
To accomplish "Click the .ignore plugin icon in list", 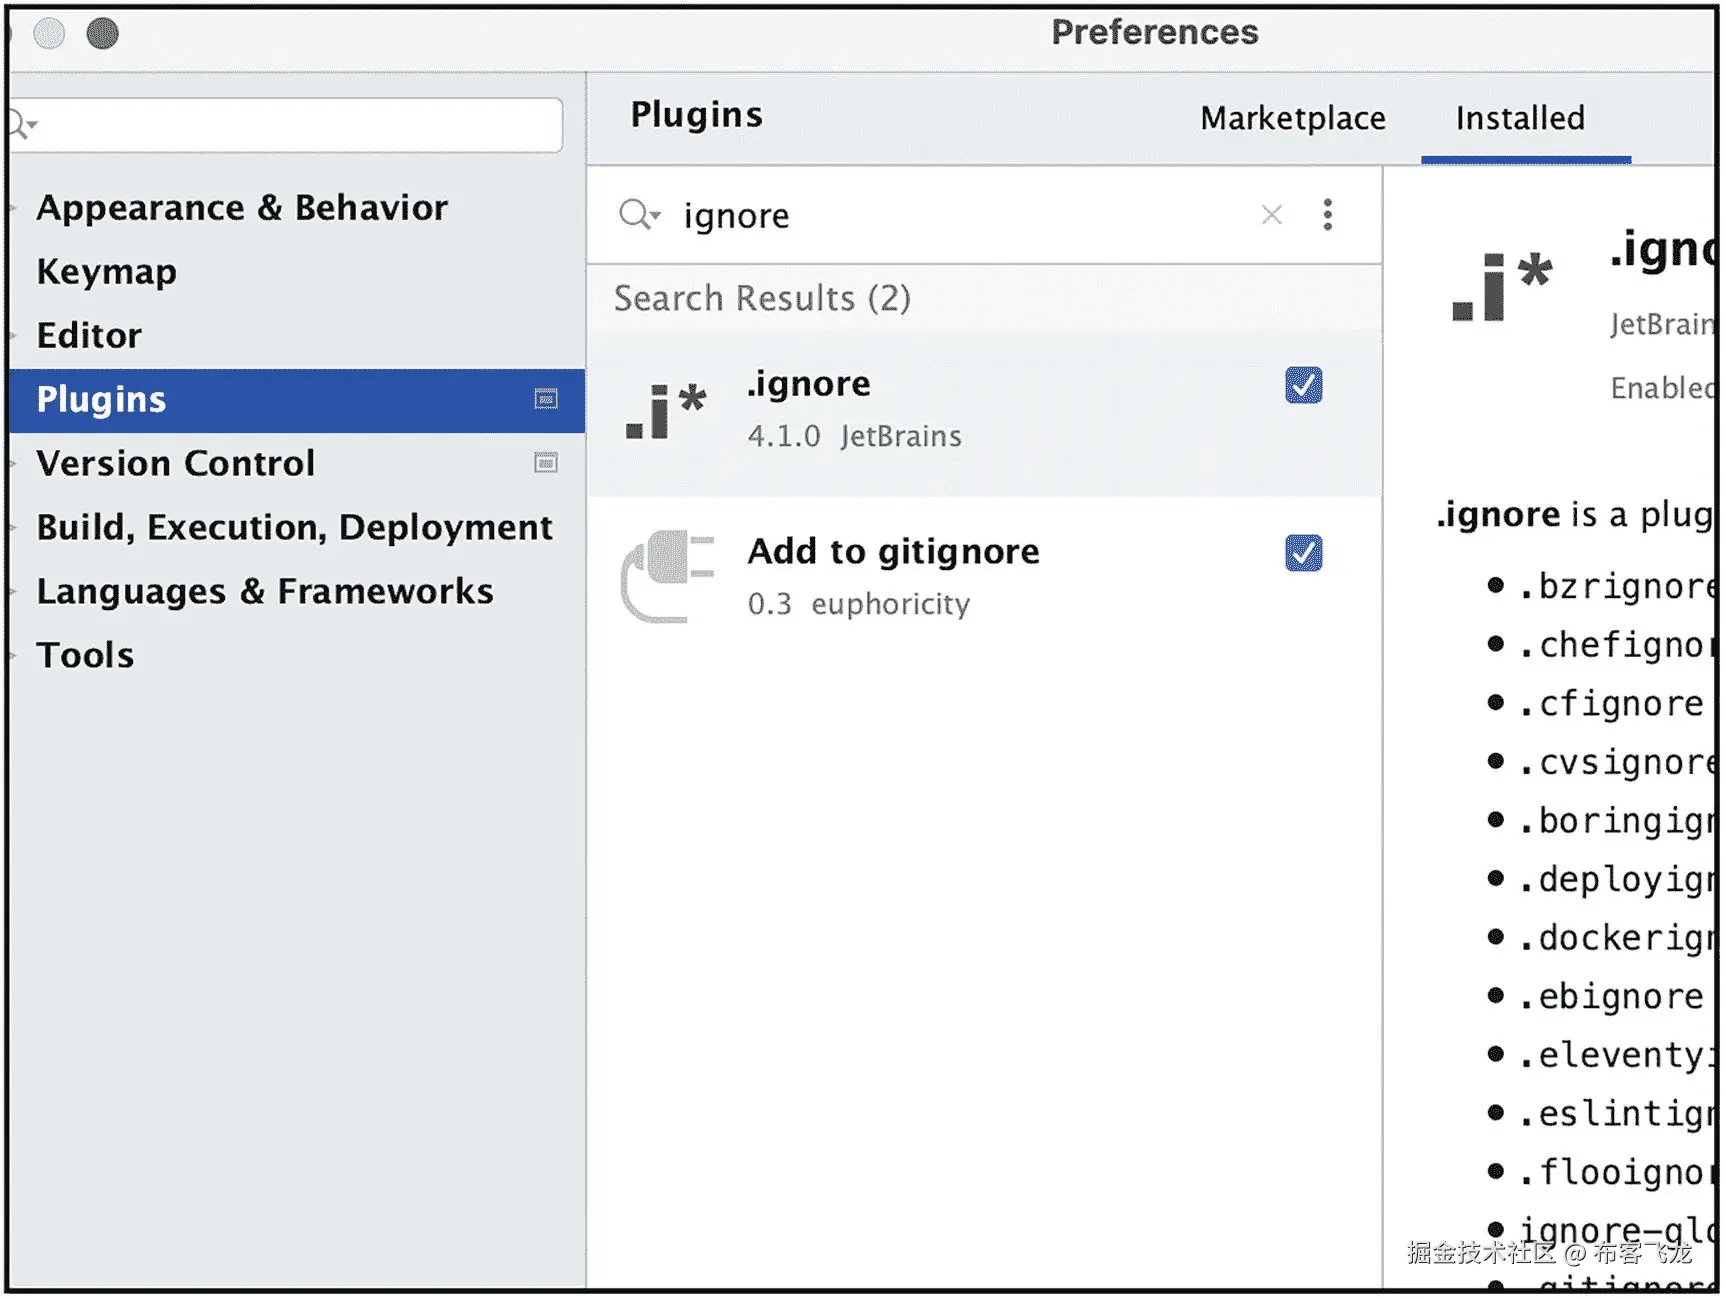I will [x=666, y=412].
